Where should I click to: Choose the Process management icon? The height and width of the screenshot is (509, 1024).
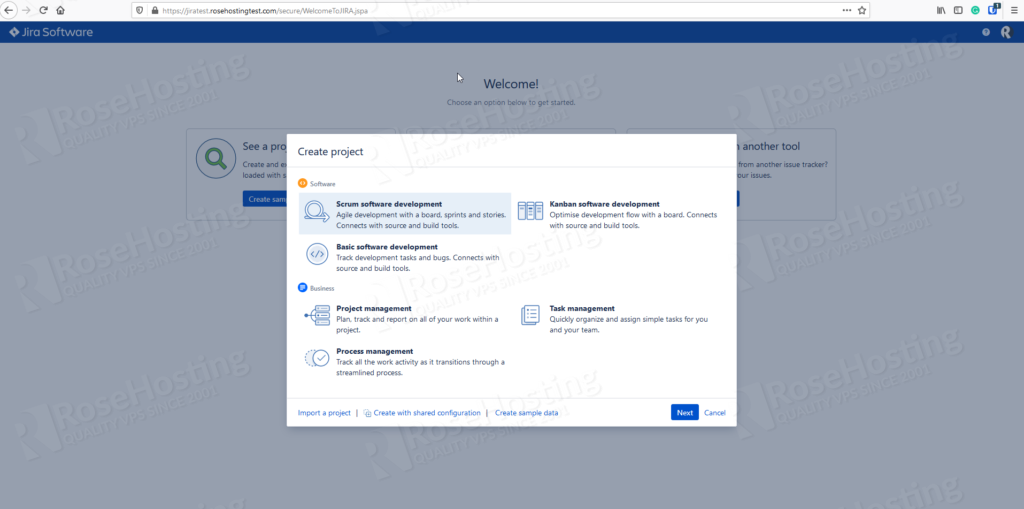pos(317,358)
